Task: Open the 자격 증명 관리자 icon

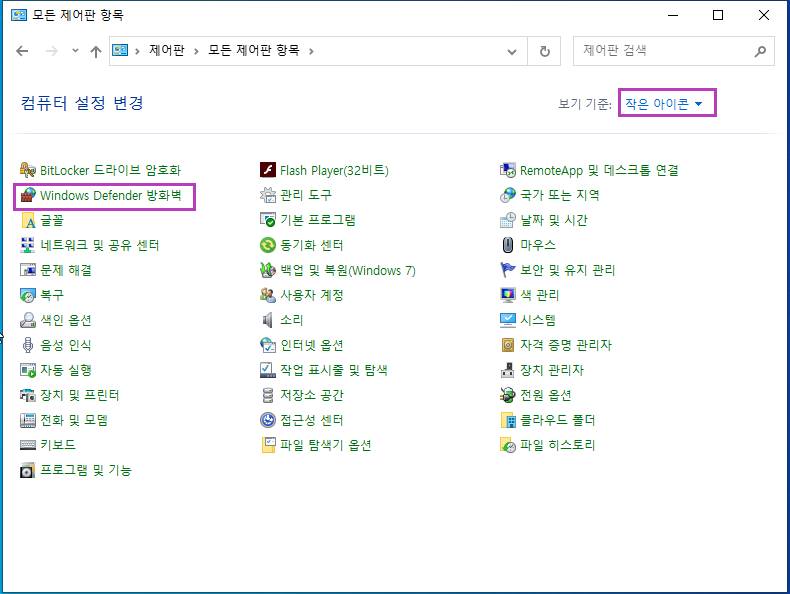Action: 508,345
